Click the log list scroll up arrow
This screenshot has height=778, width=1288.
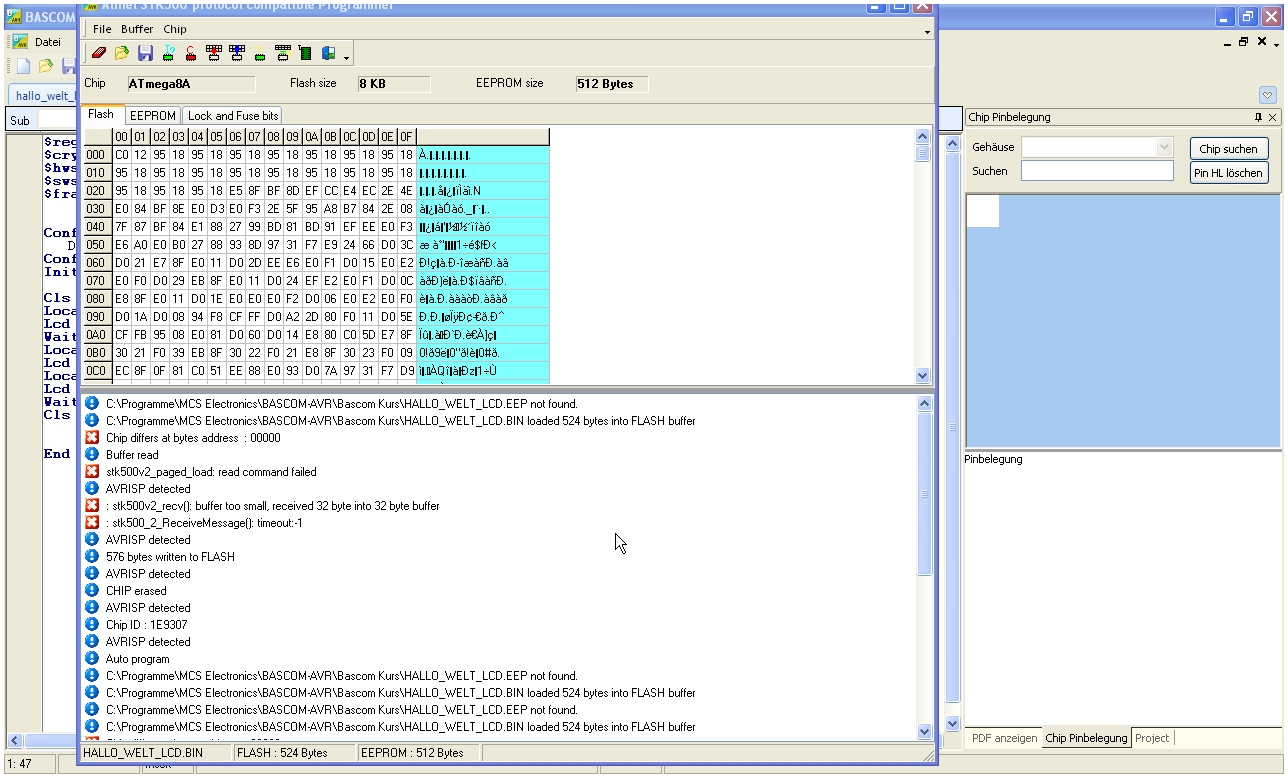924,403
